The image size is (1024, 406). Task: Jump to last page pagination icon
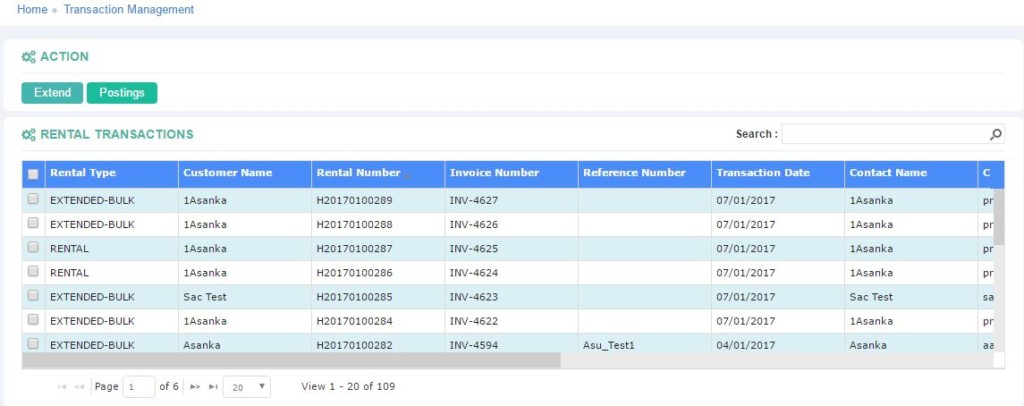tap(212, 386)
